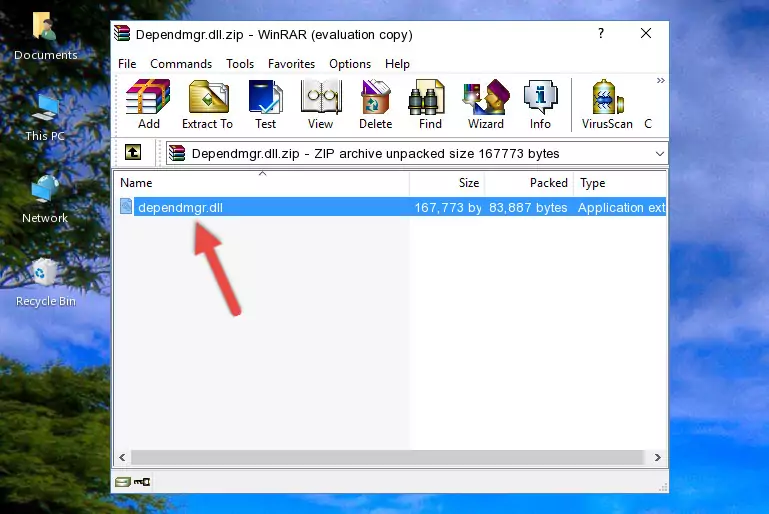Open the File menu
Viewport: 769px width, 514px height.
click(x=127, y=64)
